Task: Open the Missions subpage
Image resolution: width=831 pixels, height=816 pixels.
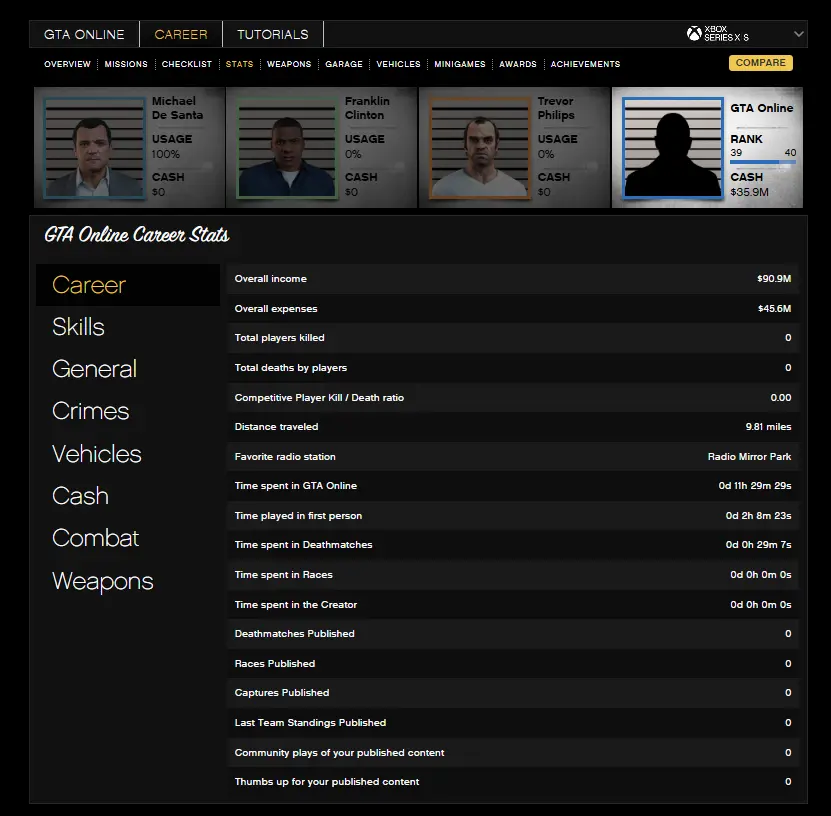Action: (x=126, y=64)
